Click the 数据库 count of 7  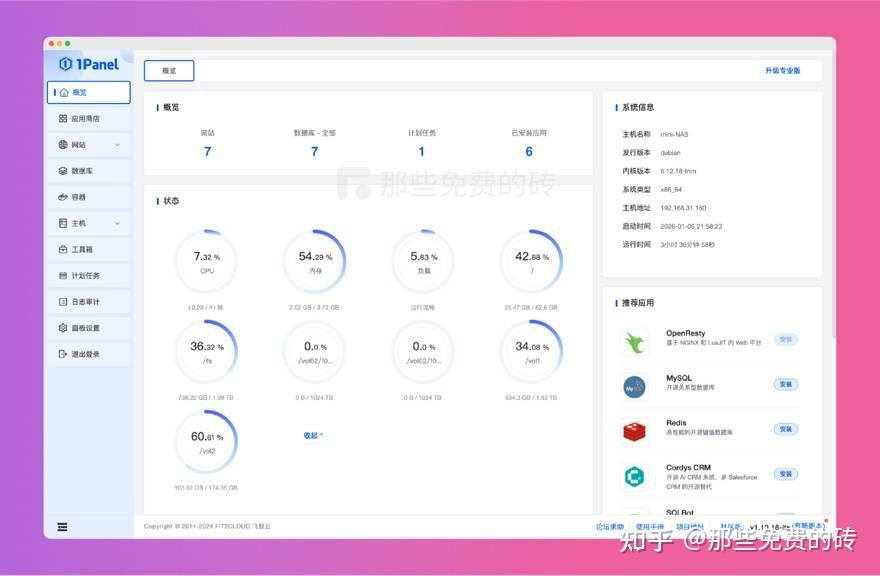tap(315, 152)
